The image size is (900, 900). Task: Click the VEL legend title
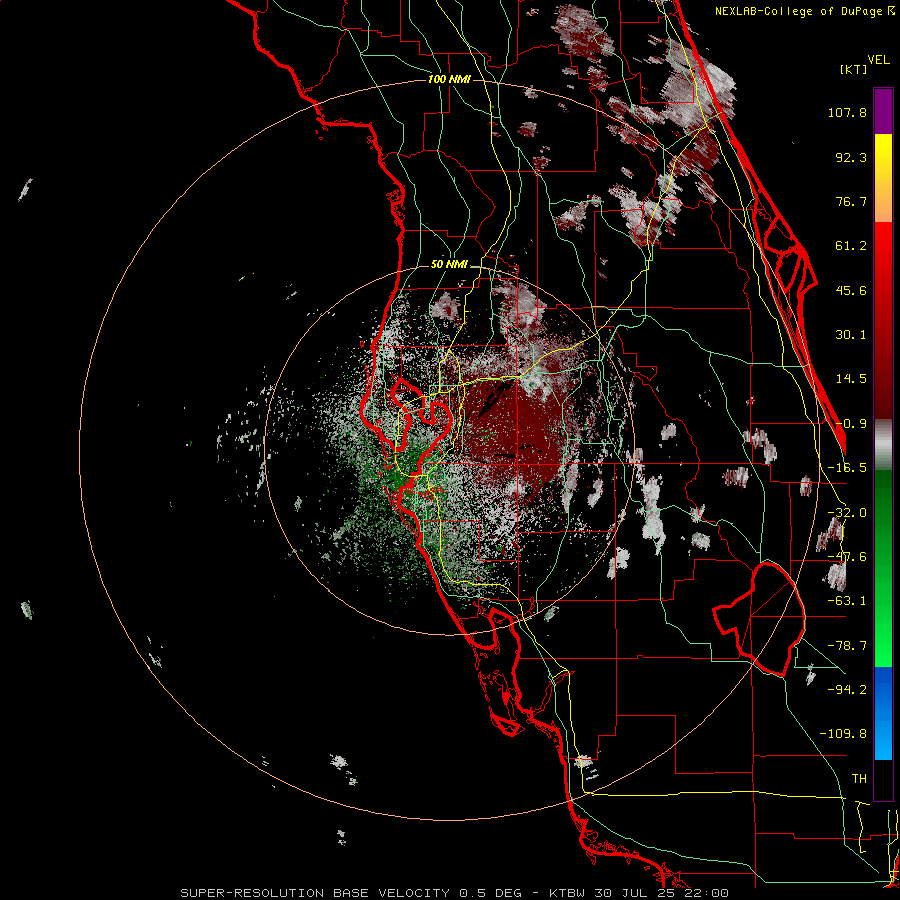[x=878, y=60]
